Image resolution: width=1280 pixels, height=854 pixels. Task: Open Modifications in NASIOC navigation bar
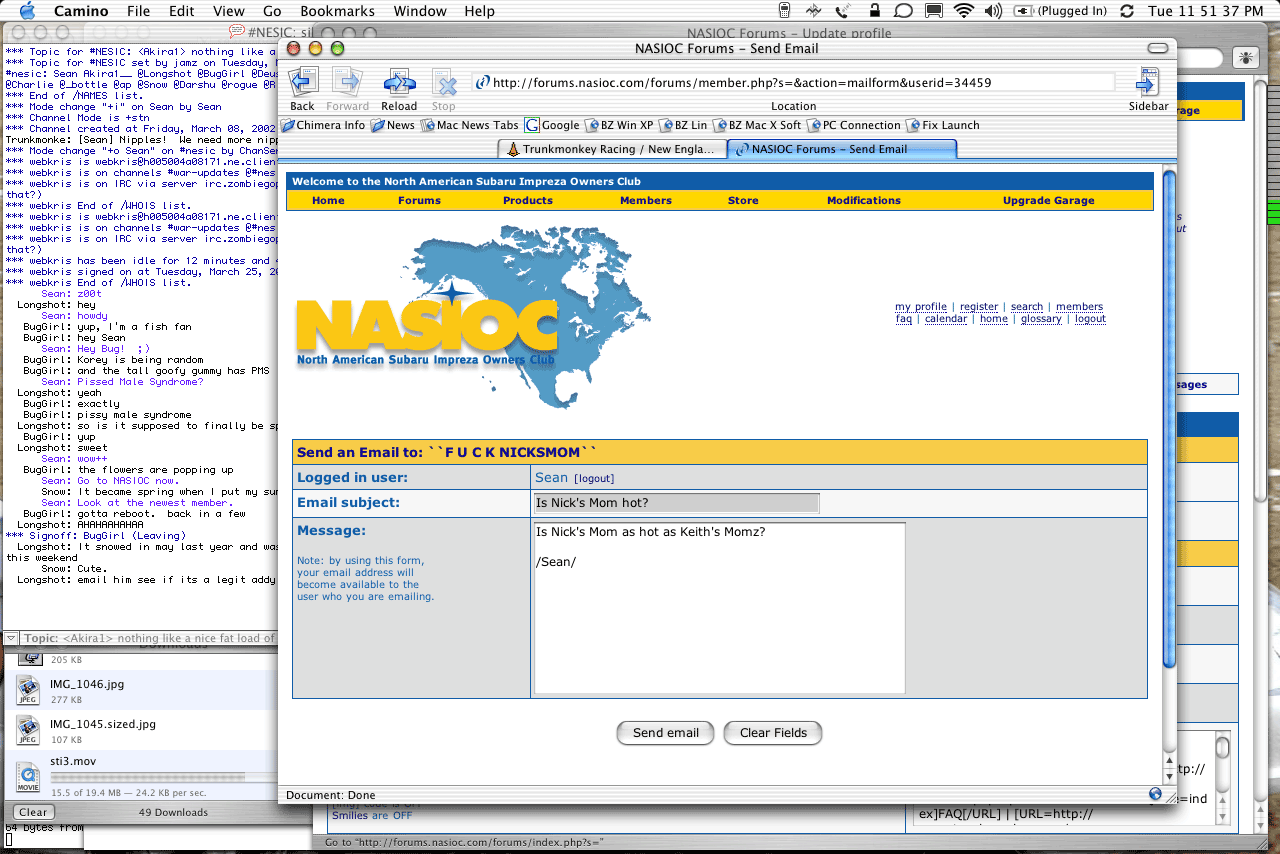pyautogui.click(x=864, y=200)
